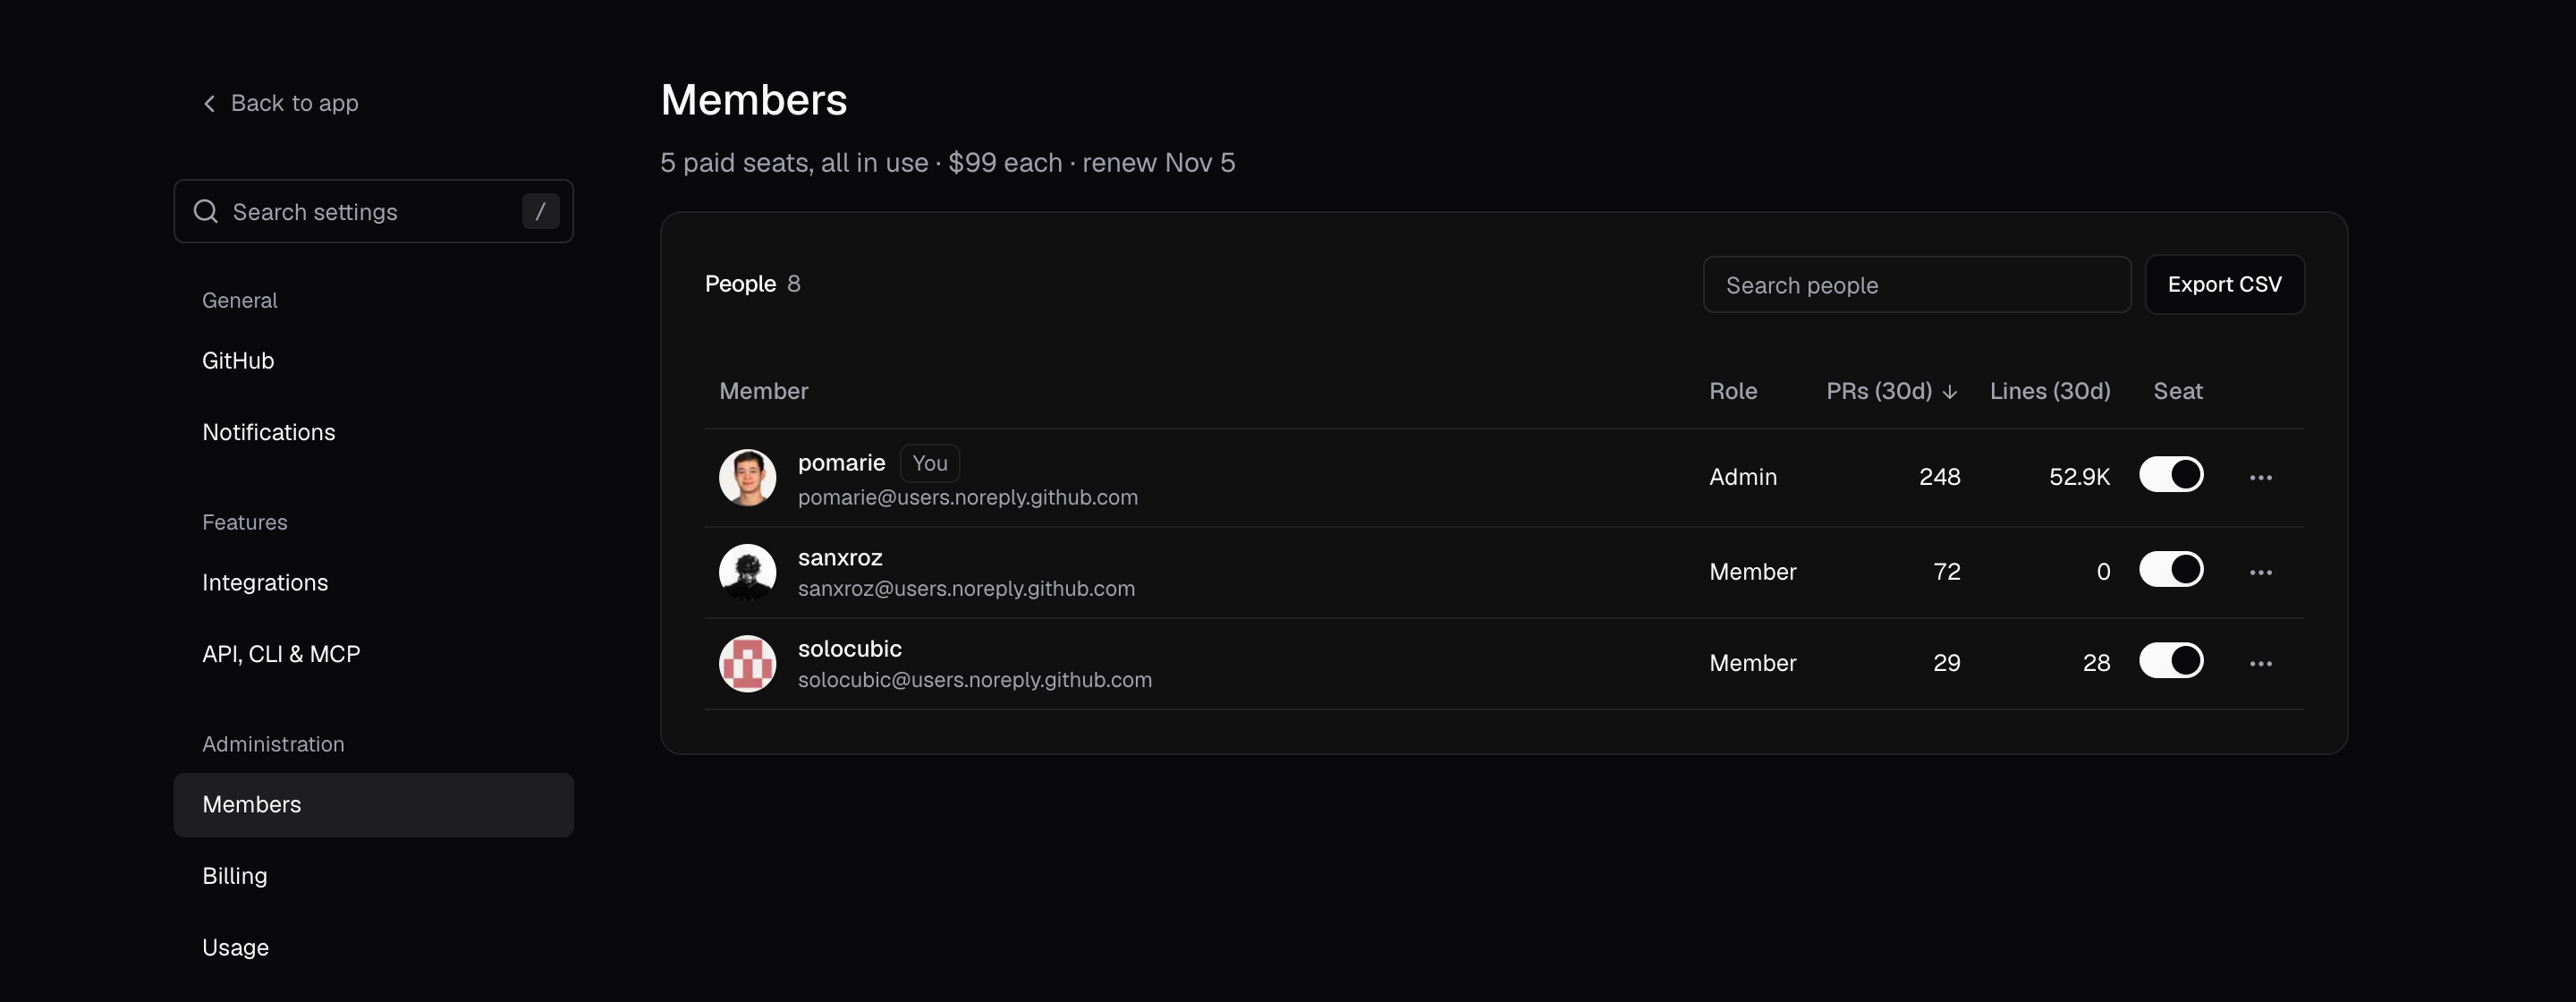The image size is (2576, 1002).
Task: Click the People 8 count label
Action: click(752, 284)
